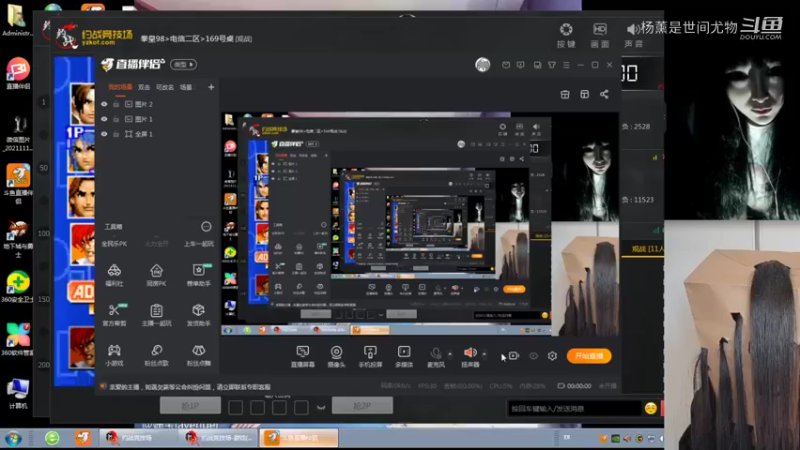This screenshot has height=450, width=800.
Task: Open 手机投屏 phone screen casting
Action: point(370,356)
